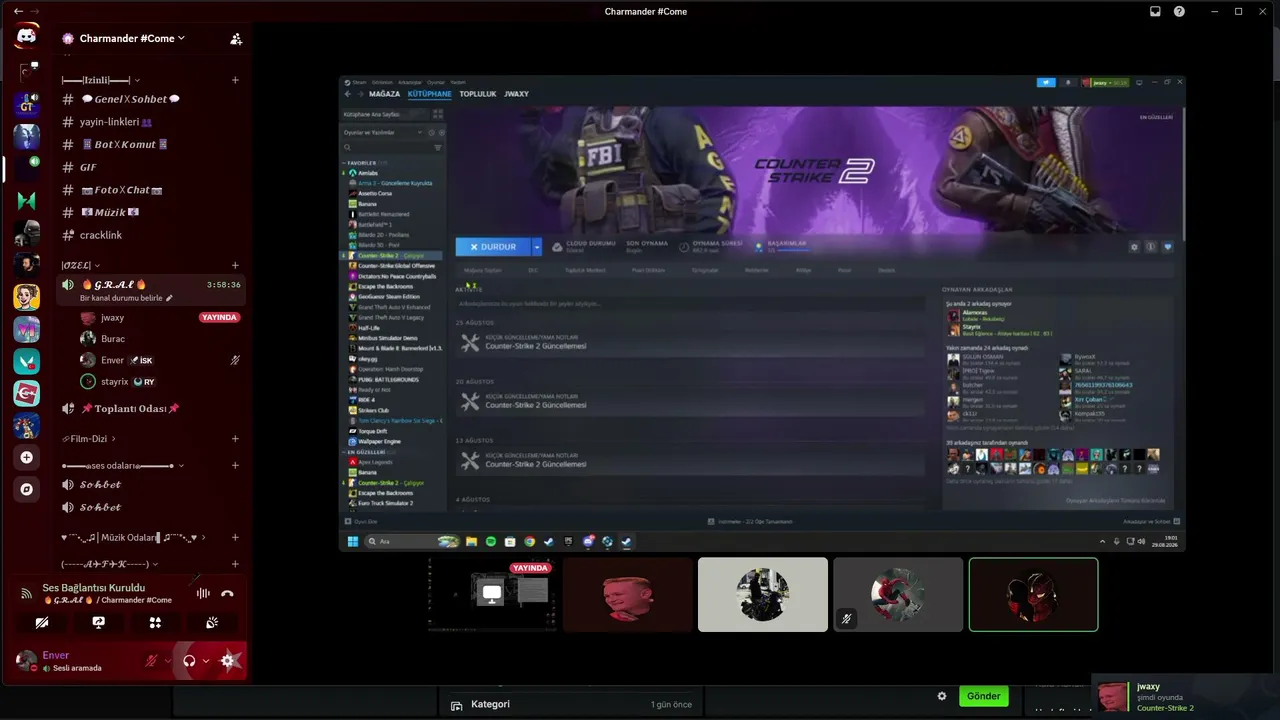Toggle headphone deafen in the user panel

click(x=189, y=660)
